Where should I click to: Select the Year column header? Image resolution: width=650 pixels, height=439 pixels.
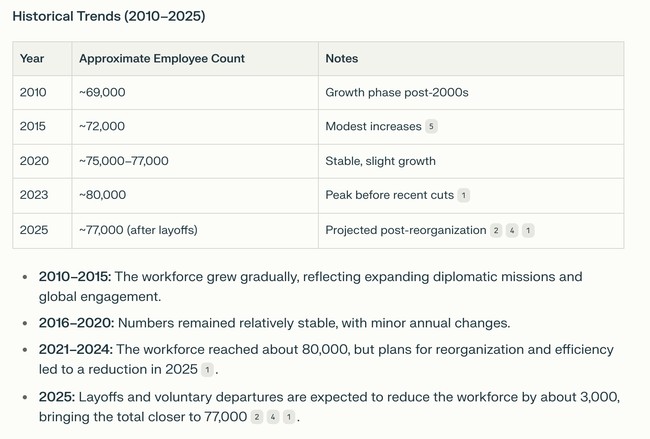[x=32, y=58]
